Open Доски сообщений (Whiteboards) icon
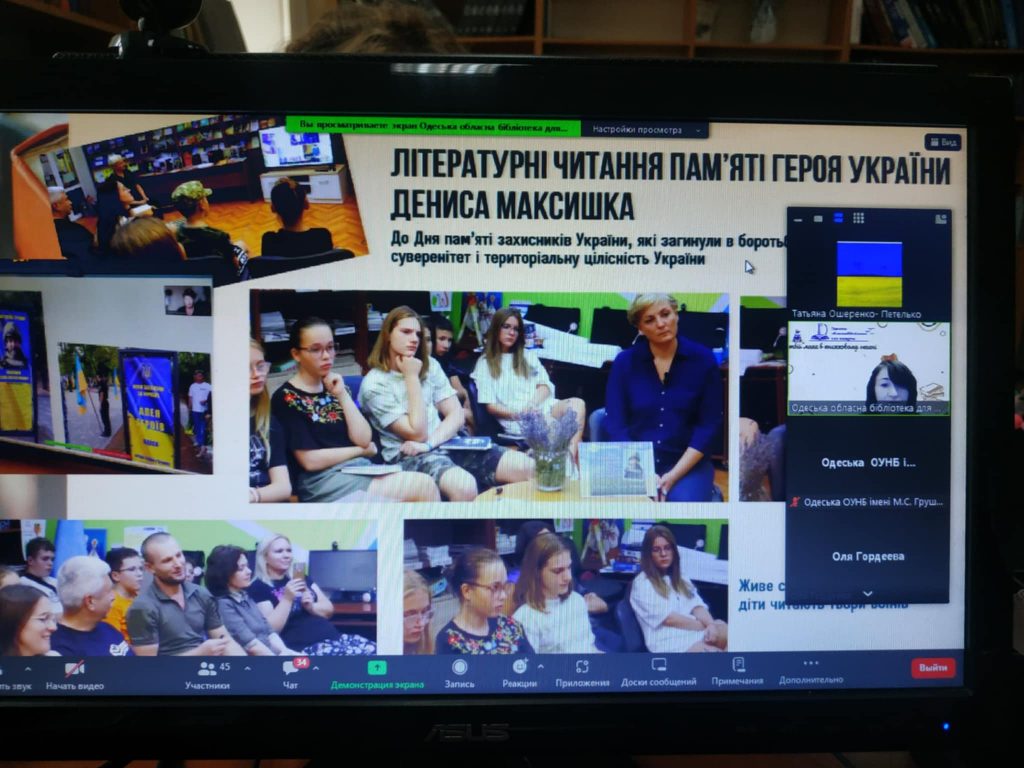 659,665
